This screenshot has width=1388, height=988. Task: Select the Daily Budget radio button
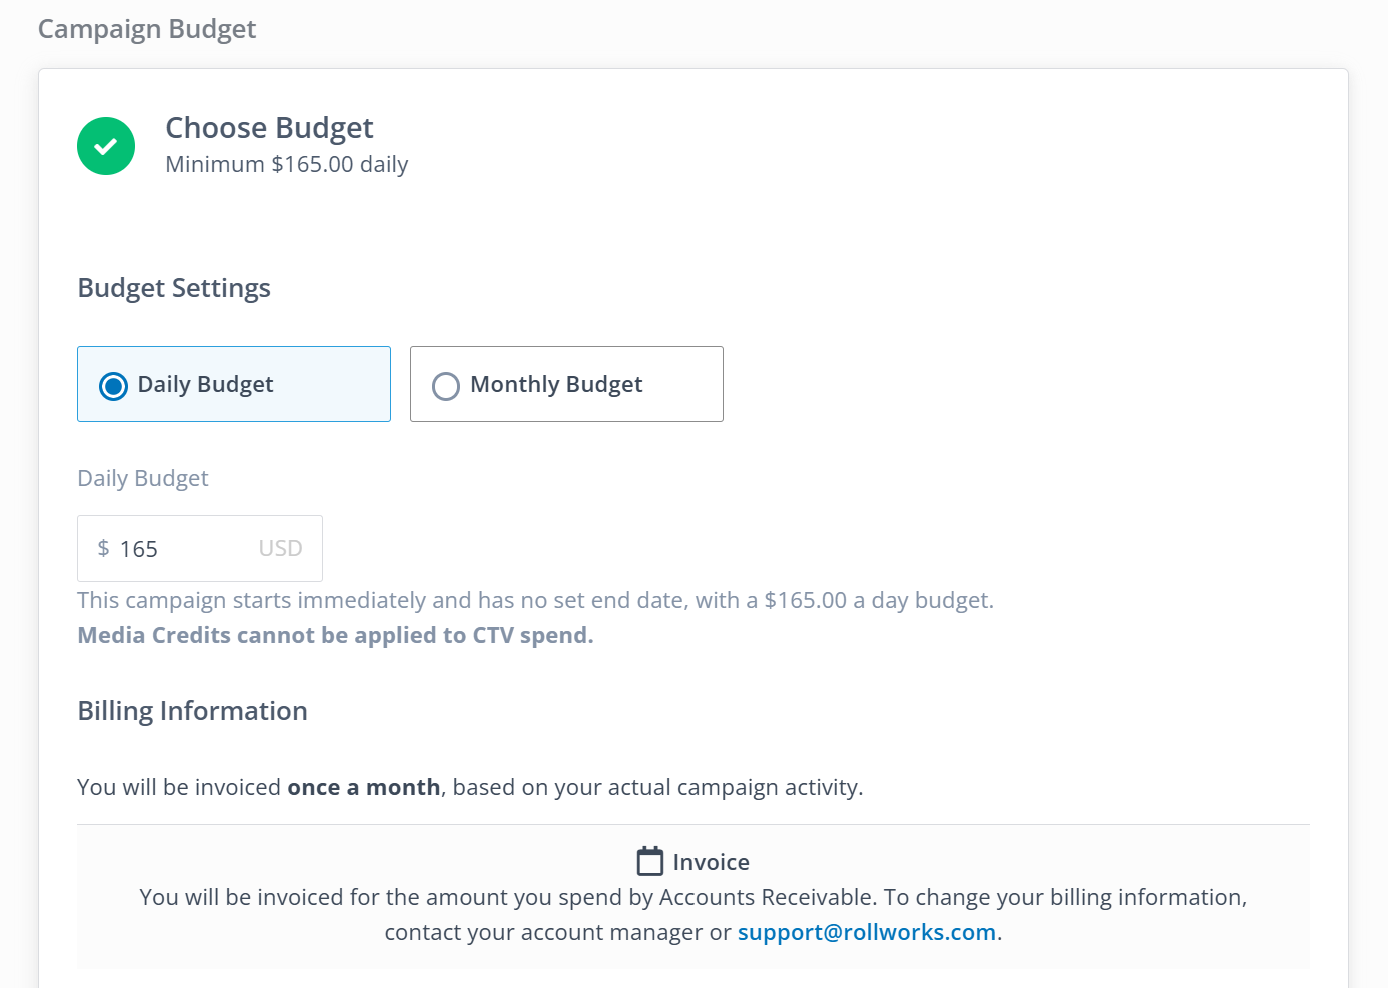pyautogui.click(x=114, y=386)
